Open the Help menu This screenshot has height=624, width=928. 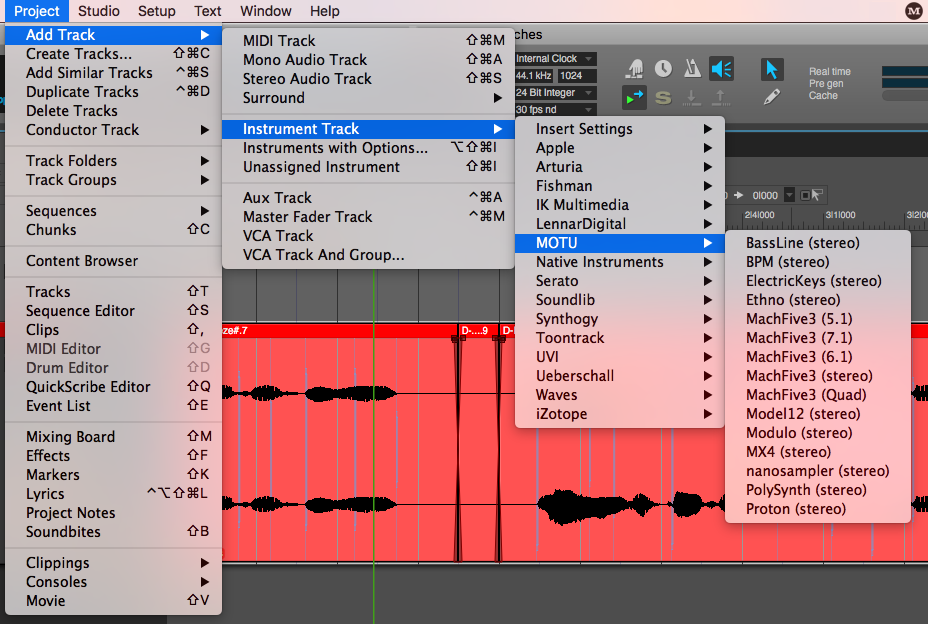pyautogui.click(x=324, y=11)
